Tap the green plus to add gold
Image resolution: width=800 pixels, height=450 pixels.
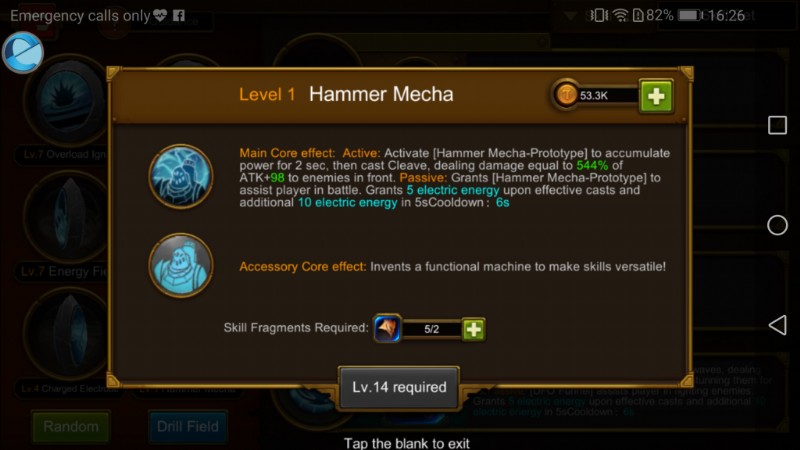[x=656, y=95]
